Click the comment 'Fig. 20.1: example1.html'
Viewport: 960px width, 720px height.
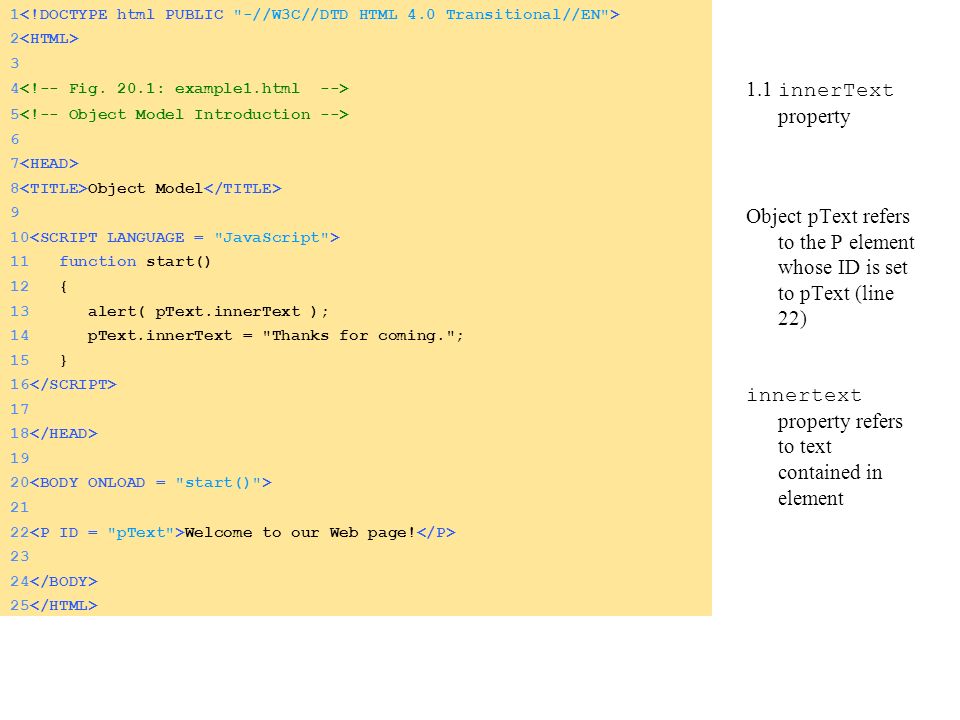pos(184,89)
